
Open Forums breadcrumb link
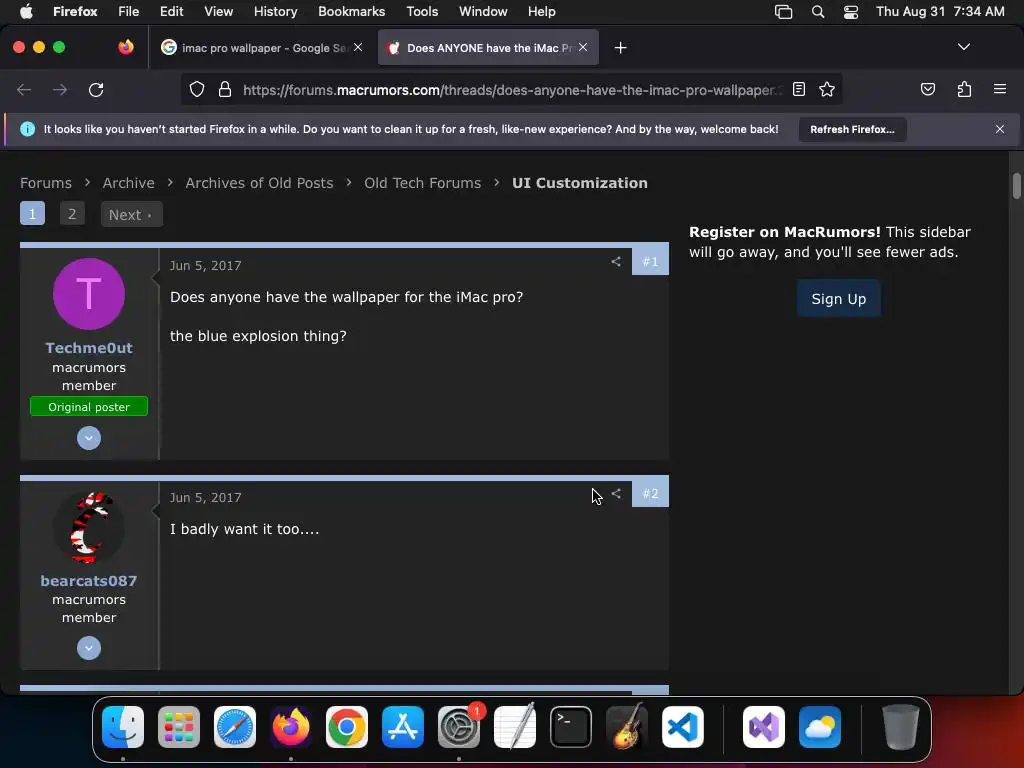pos(46,183)
